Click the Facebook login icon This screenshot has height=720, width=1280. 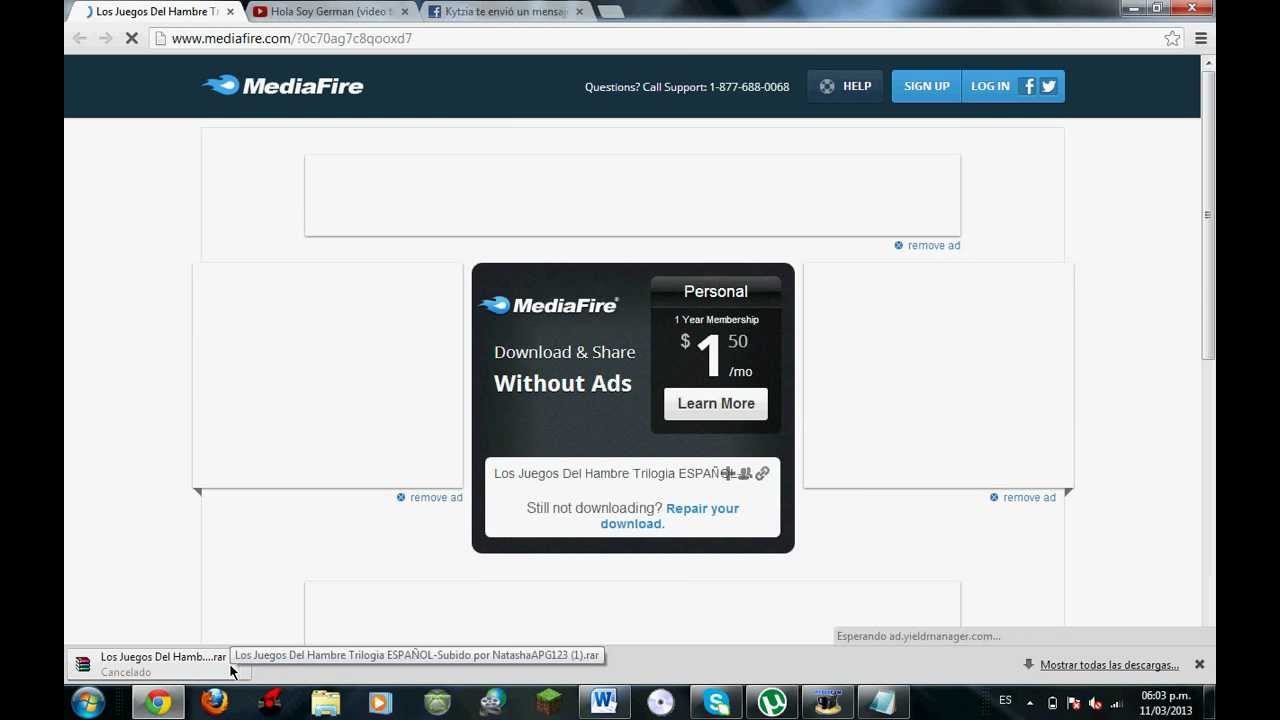1028,86
